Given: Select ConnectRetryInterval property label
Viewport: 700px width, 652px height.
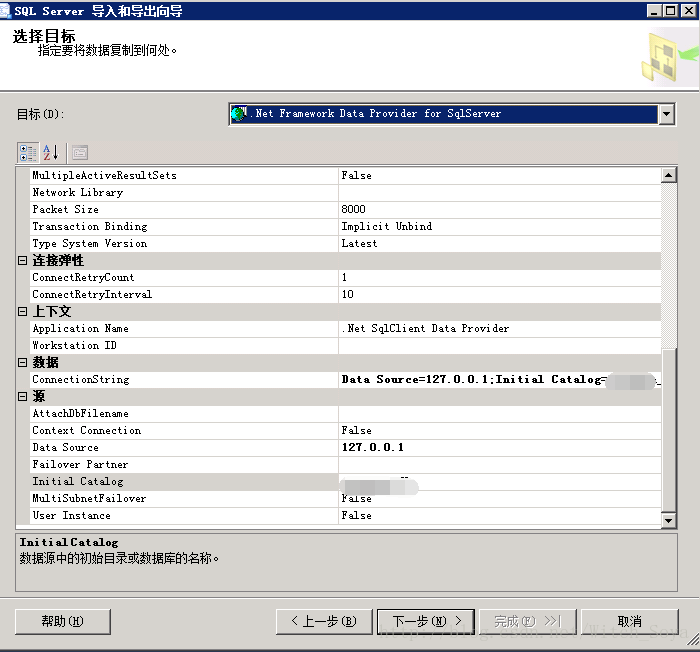Looking at the screenshot, I should (184, 294).
